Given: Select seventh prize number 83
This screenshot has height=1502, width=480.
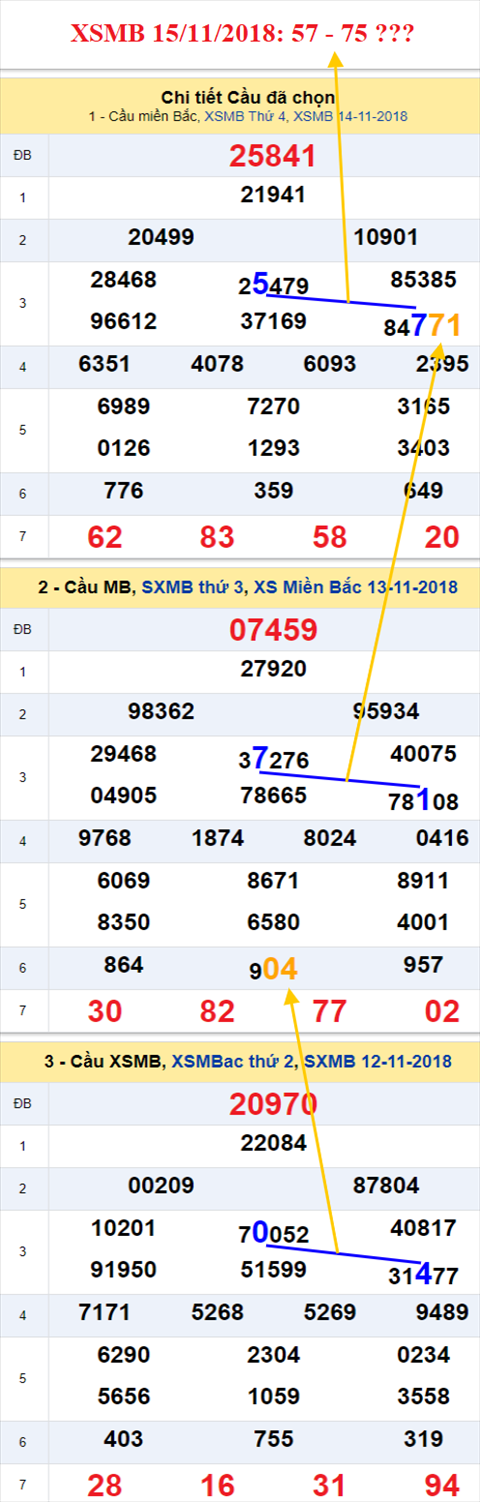Looking at the screenshot, I should [x=217, y=537].
